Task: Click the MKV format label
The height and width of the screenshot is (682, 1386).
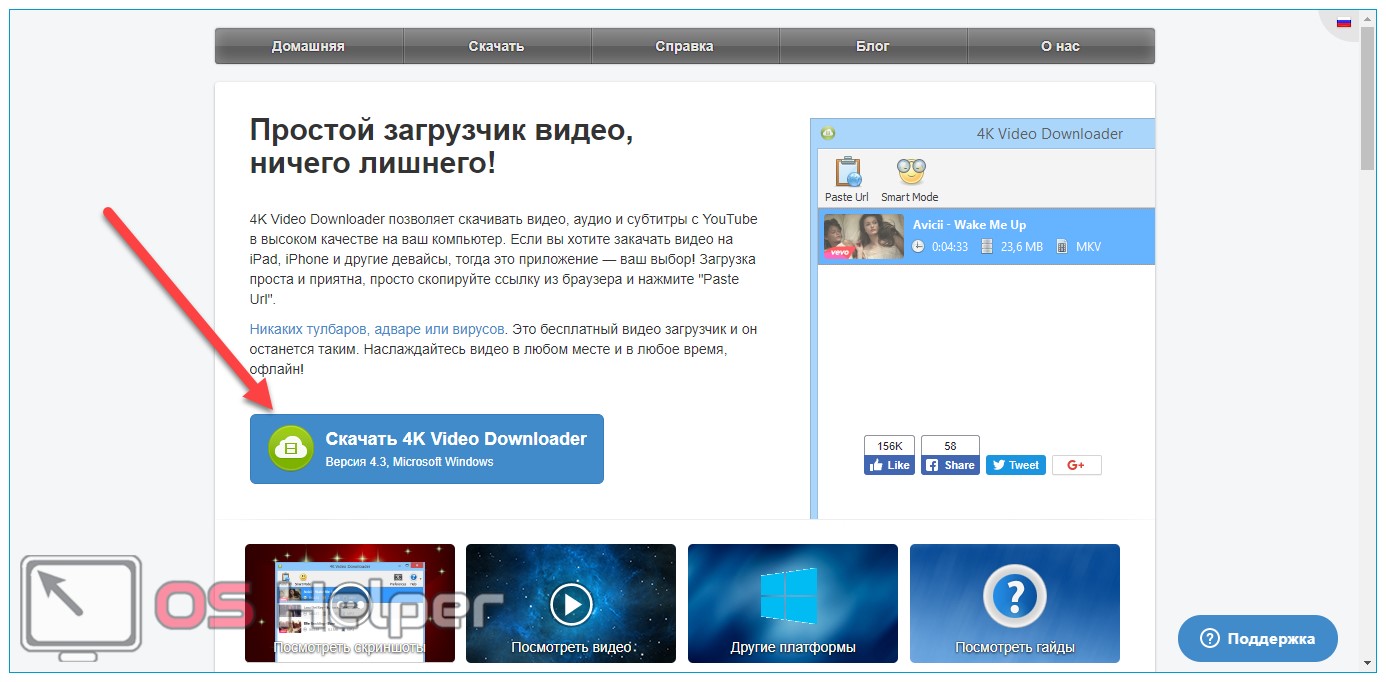Action: 1088,247
